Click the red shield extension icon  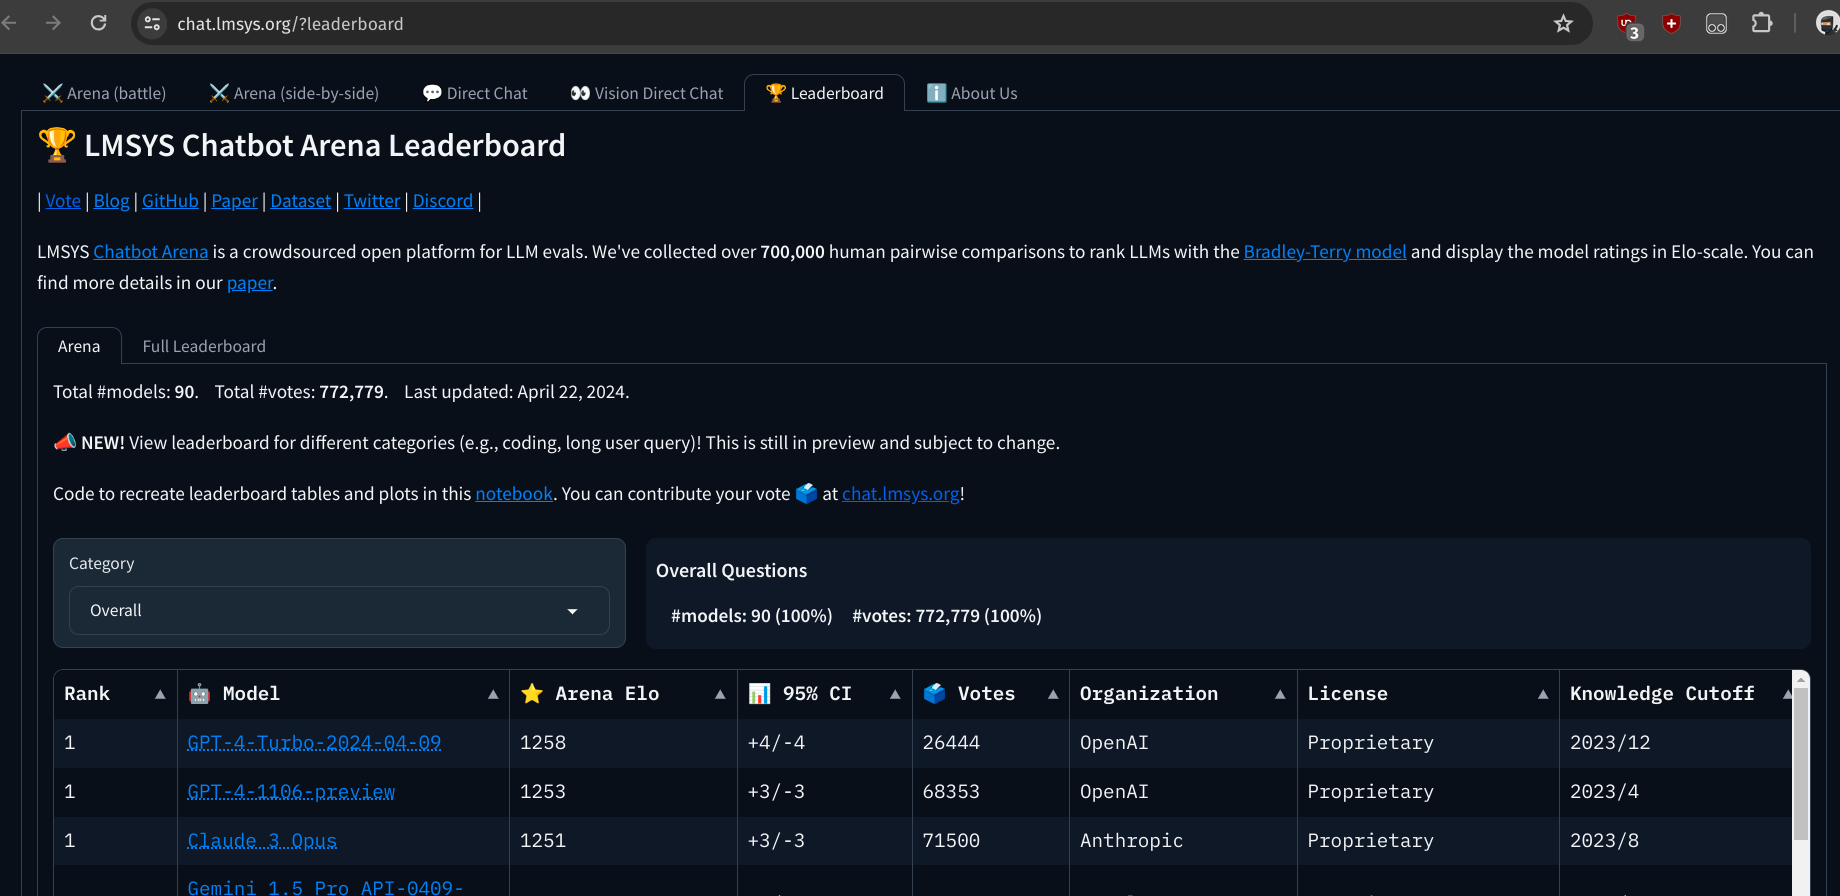[1671, 24]
